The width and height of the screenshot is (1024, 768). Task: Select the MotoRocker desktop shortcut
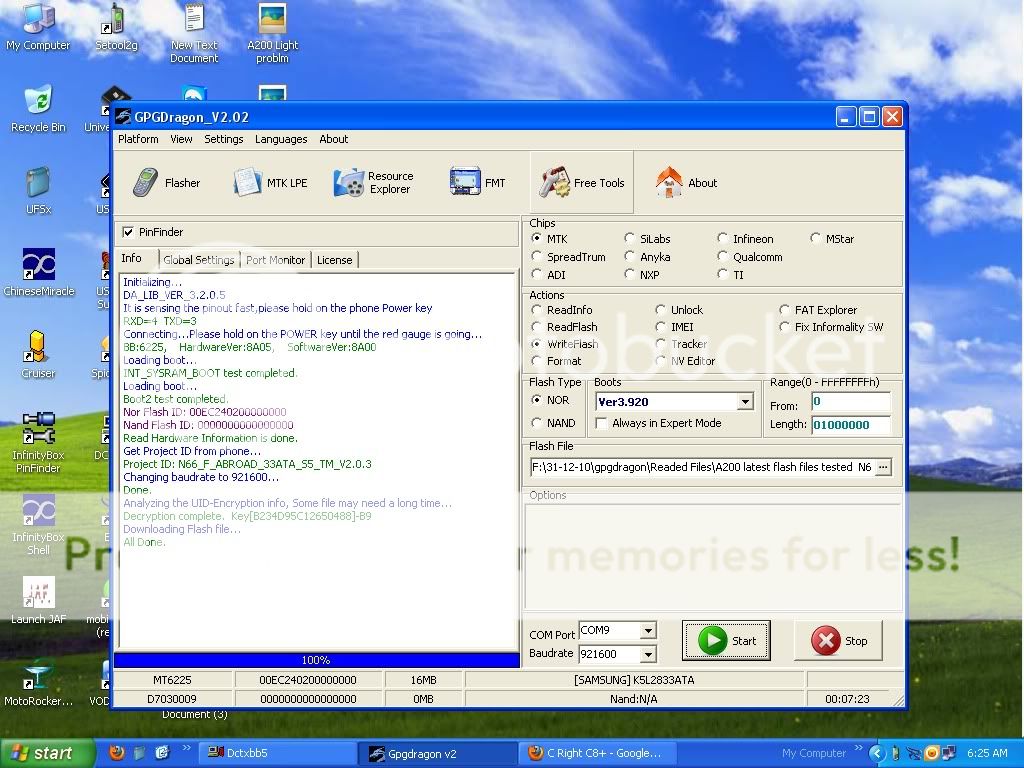click(38, 685)
